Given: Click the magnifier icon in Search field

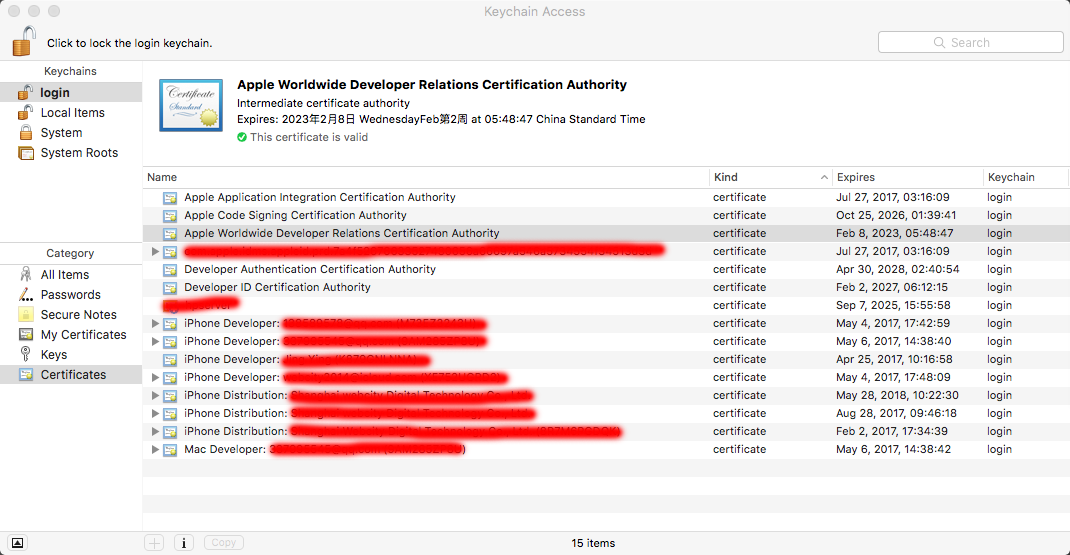Looking at the screenshot, I should point(940,42).
